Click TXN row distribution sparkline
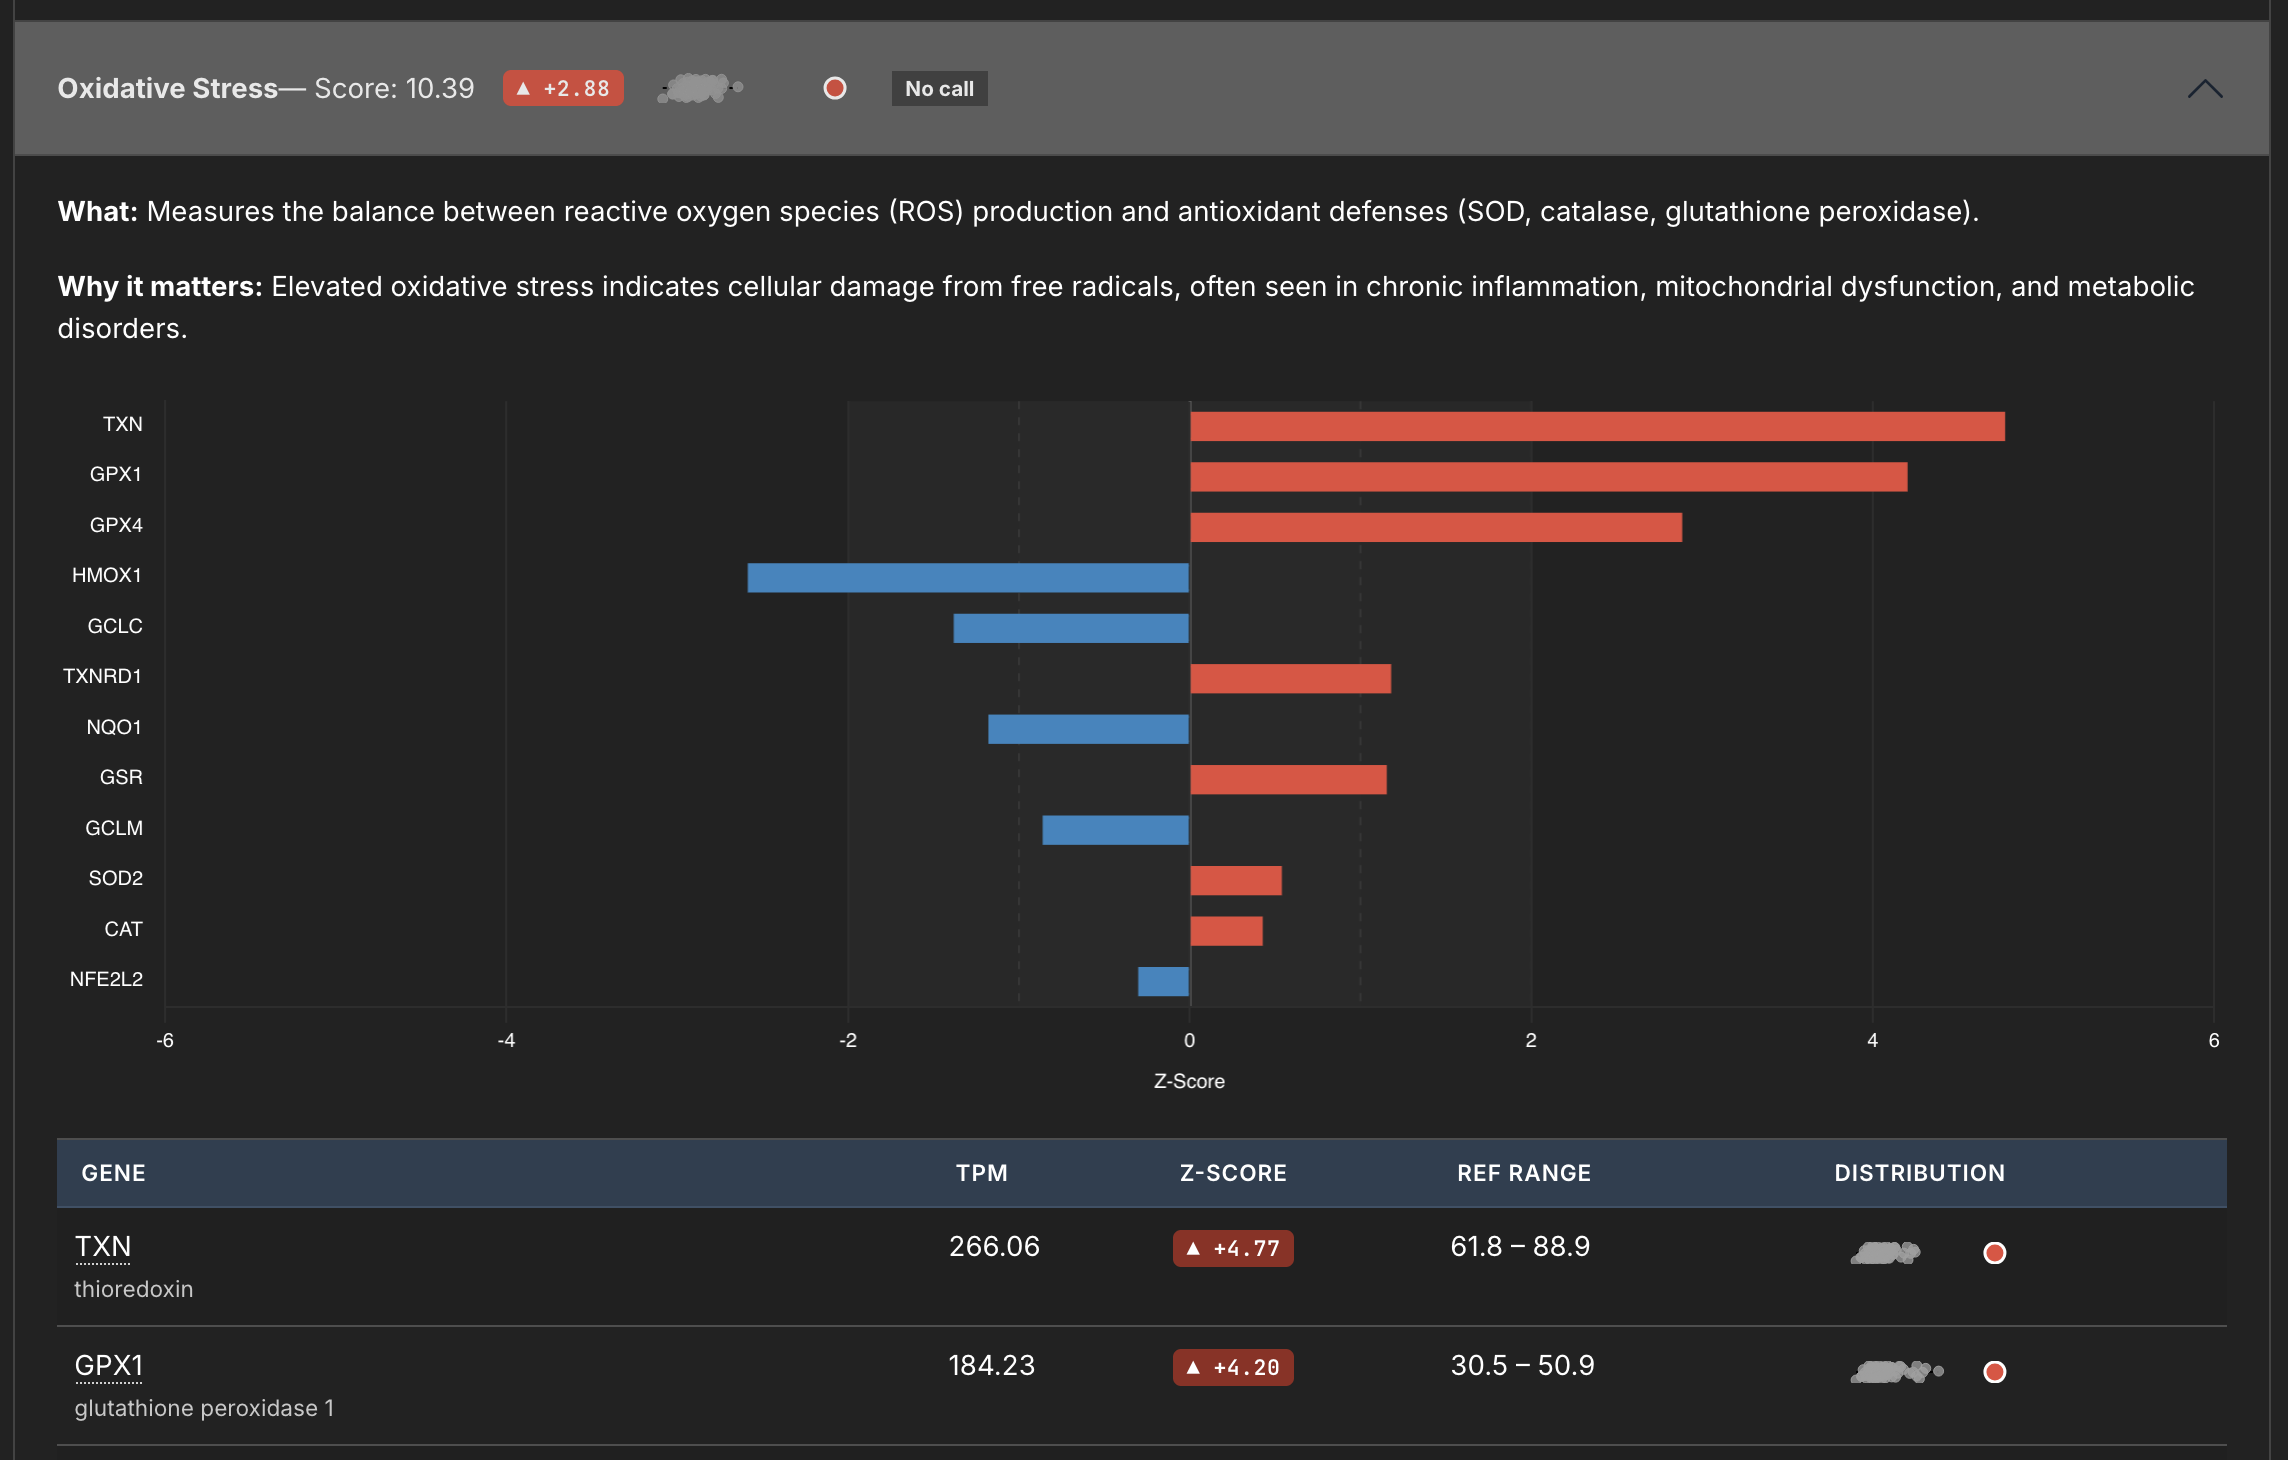2288x1460 pixels. [1885, 1252]
